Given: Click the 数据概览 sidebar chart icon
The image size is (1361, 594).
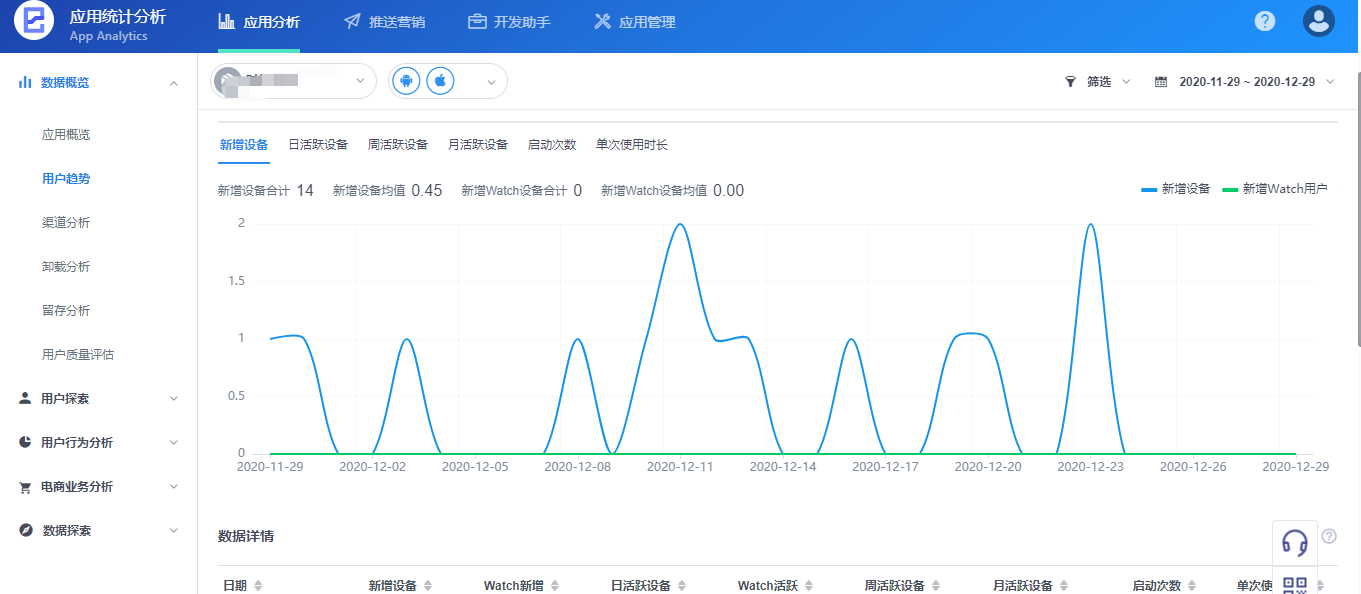Looking at the screenshot, I should click(x=26, y=82).
